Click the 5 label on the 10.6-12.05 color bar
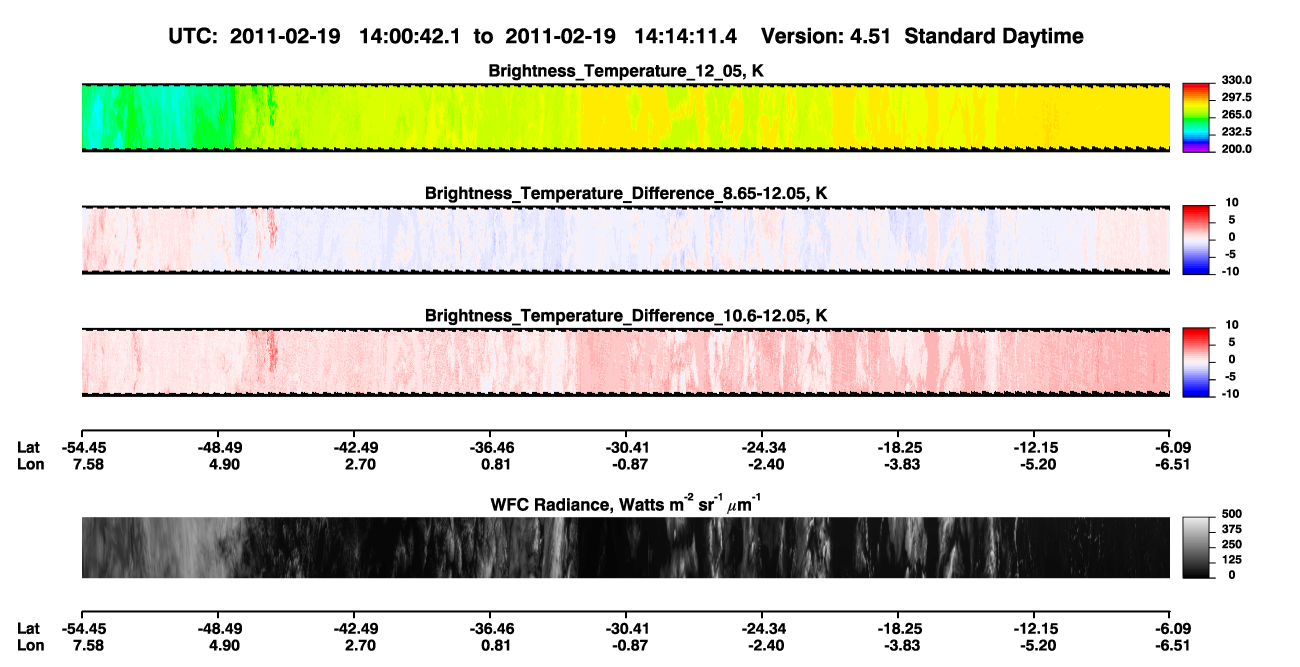 pos(1232,342)
